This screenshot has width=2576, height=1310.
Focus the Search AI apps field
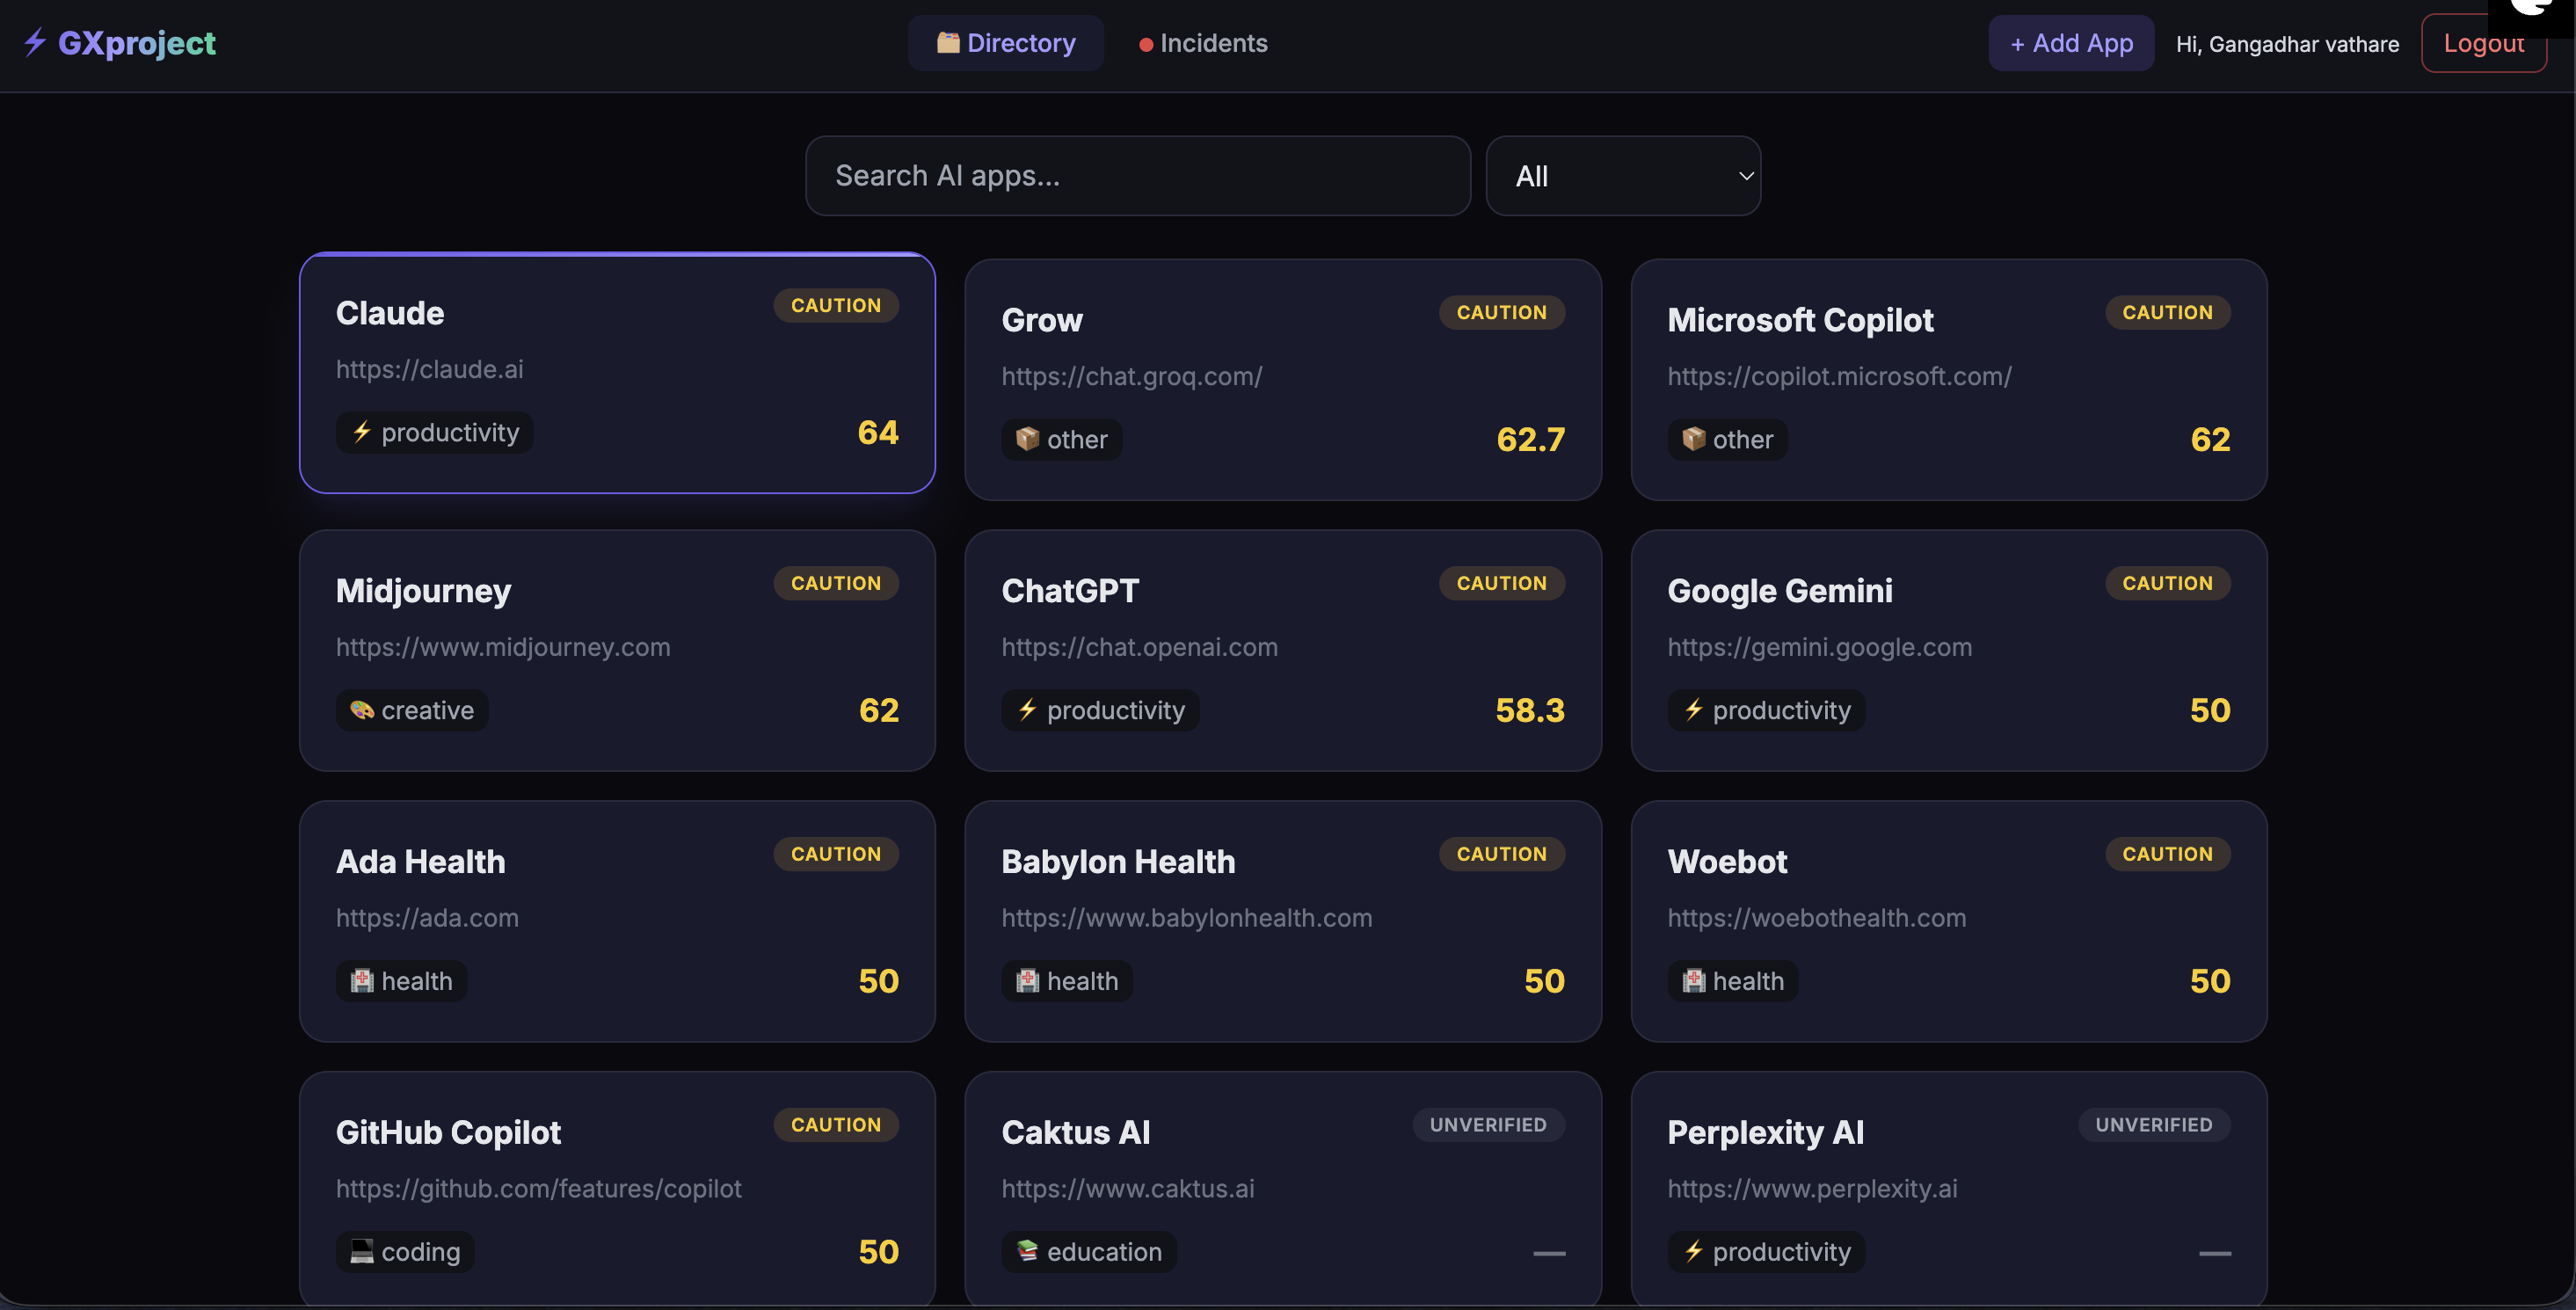pos(1138,176)
